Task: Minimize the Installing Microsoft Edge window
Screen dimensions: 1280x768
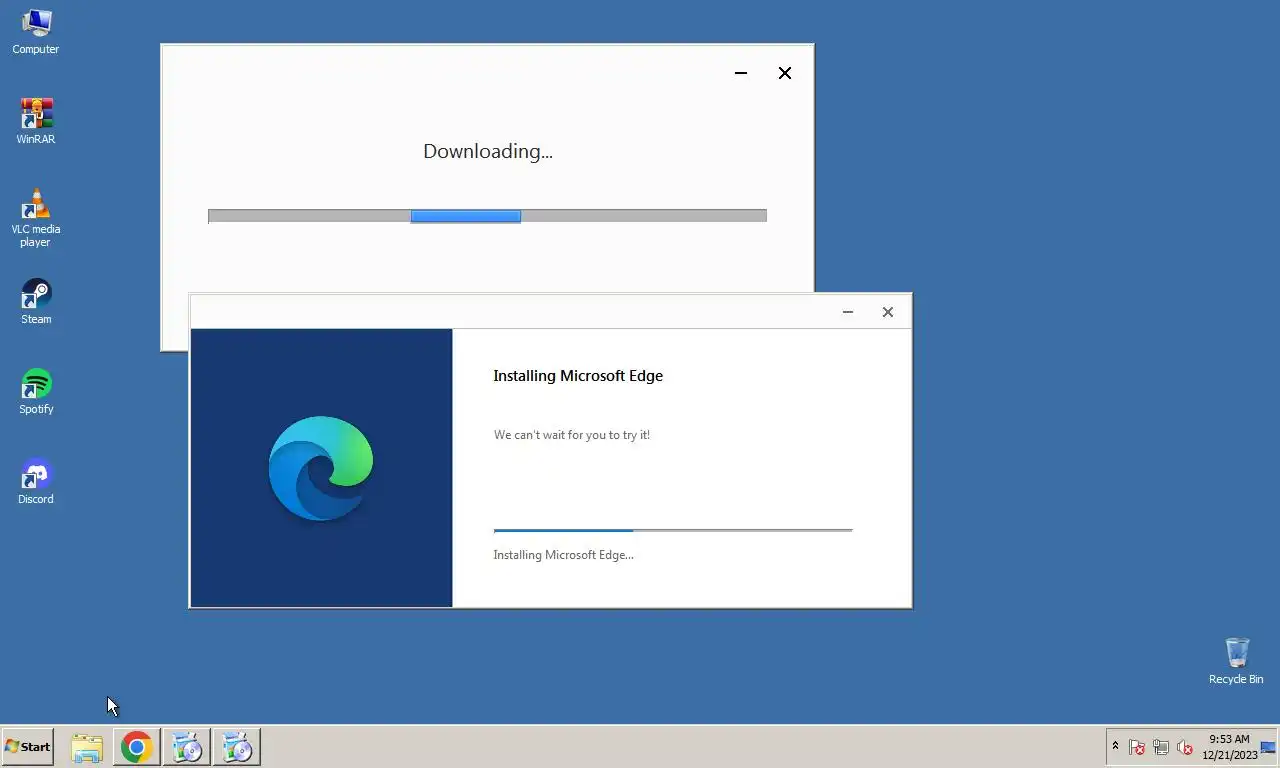Action: (x=848, y=312)
